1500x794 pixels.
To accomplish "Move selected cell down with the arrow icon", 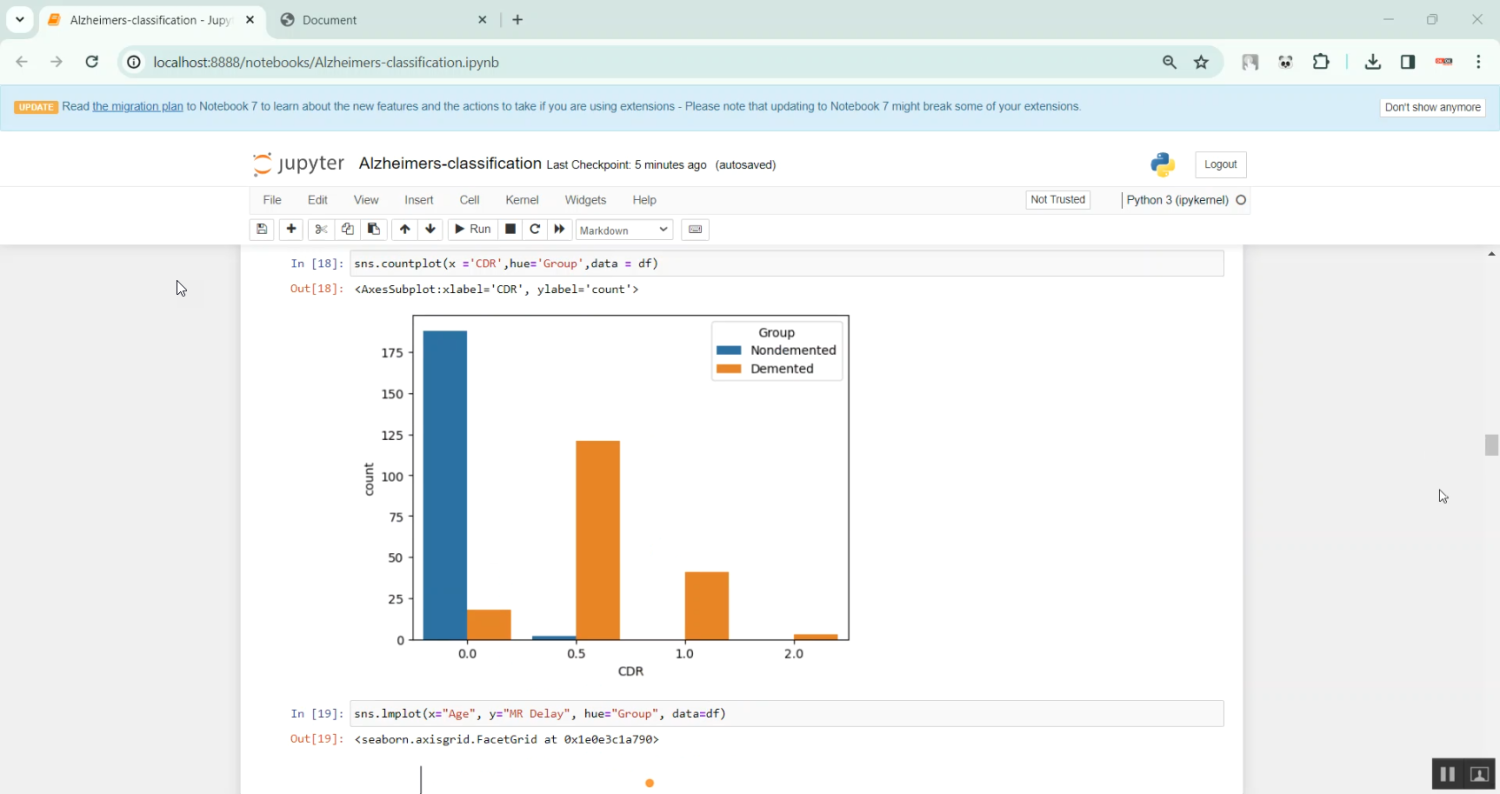I will [x=430, y=229].
